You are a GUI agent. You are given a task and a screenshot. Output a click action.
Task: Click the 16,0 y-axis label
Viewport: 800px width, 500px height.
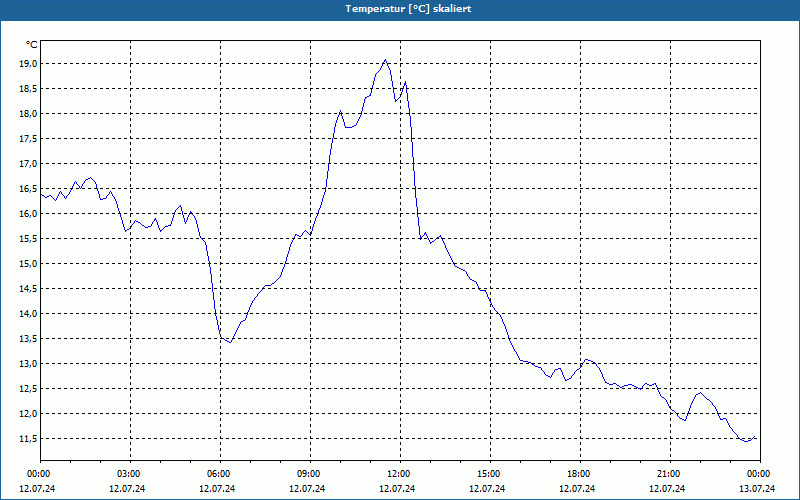pyautogui.click(x=28, y=214)
